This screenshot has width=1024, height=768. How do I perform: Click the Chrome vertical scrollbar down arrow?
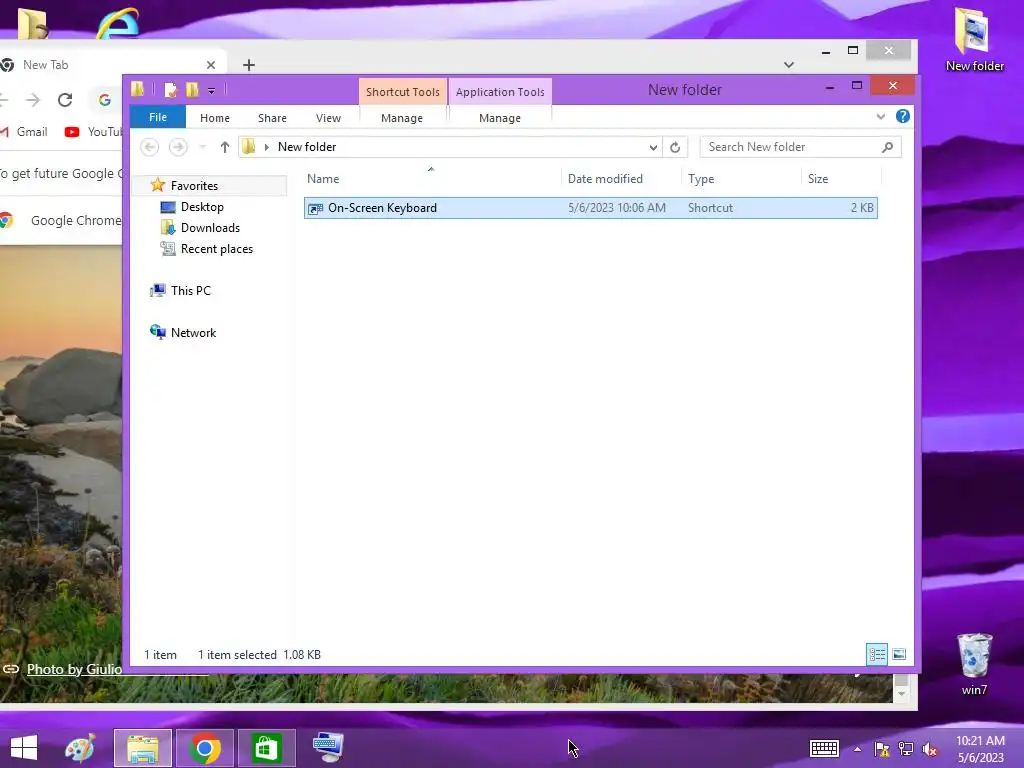point(902,694)
